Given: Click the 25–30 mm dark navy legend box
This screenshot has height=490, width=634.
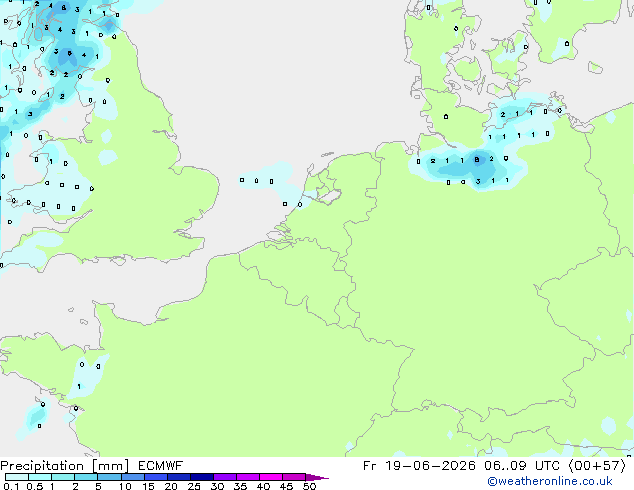Looking at the screenshot, I should 202,477.
